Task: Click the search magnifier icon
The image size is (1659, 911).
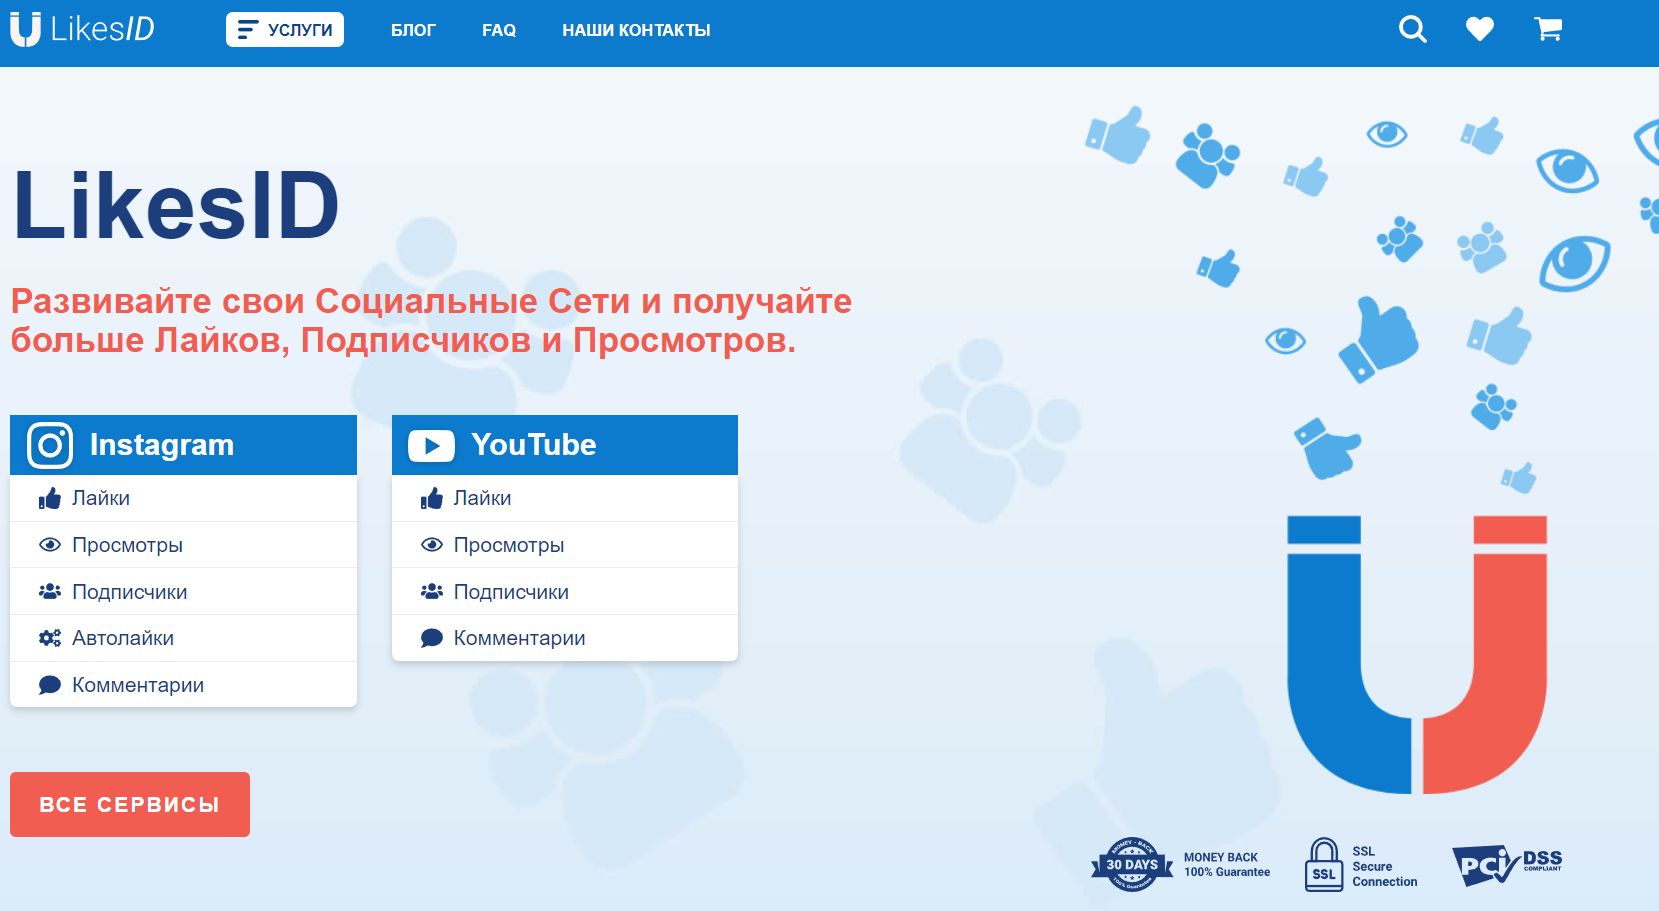Action: coord(1412,30)
